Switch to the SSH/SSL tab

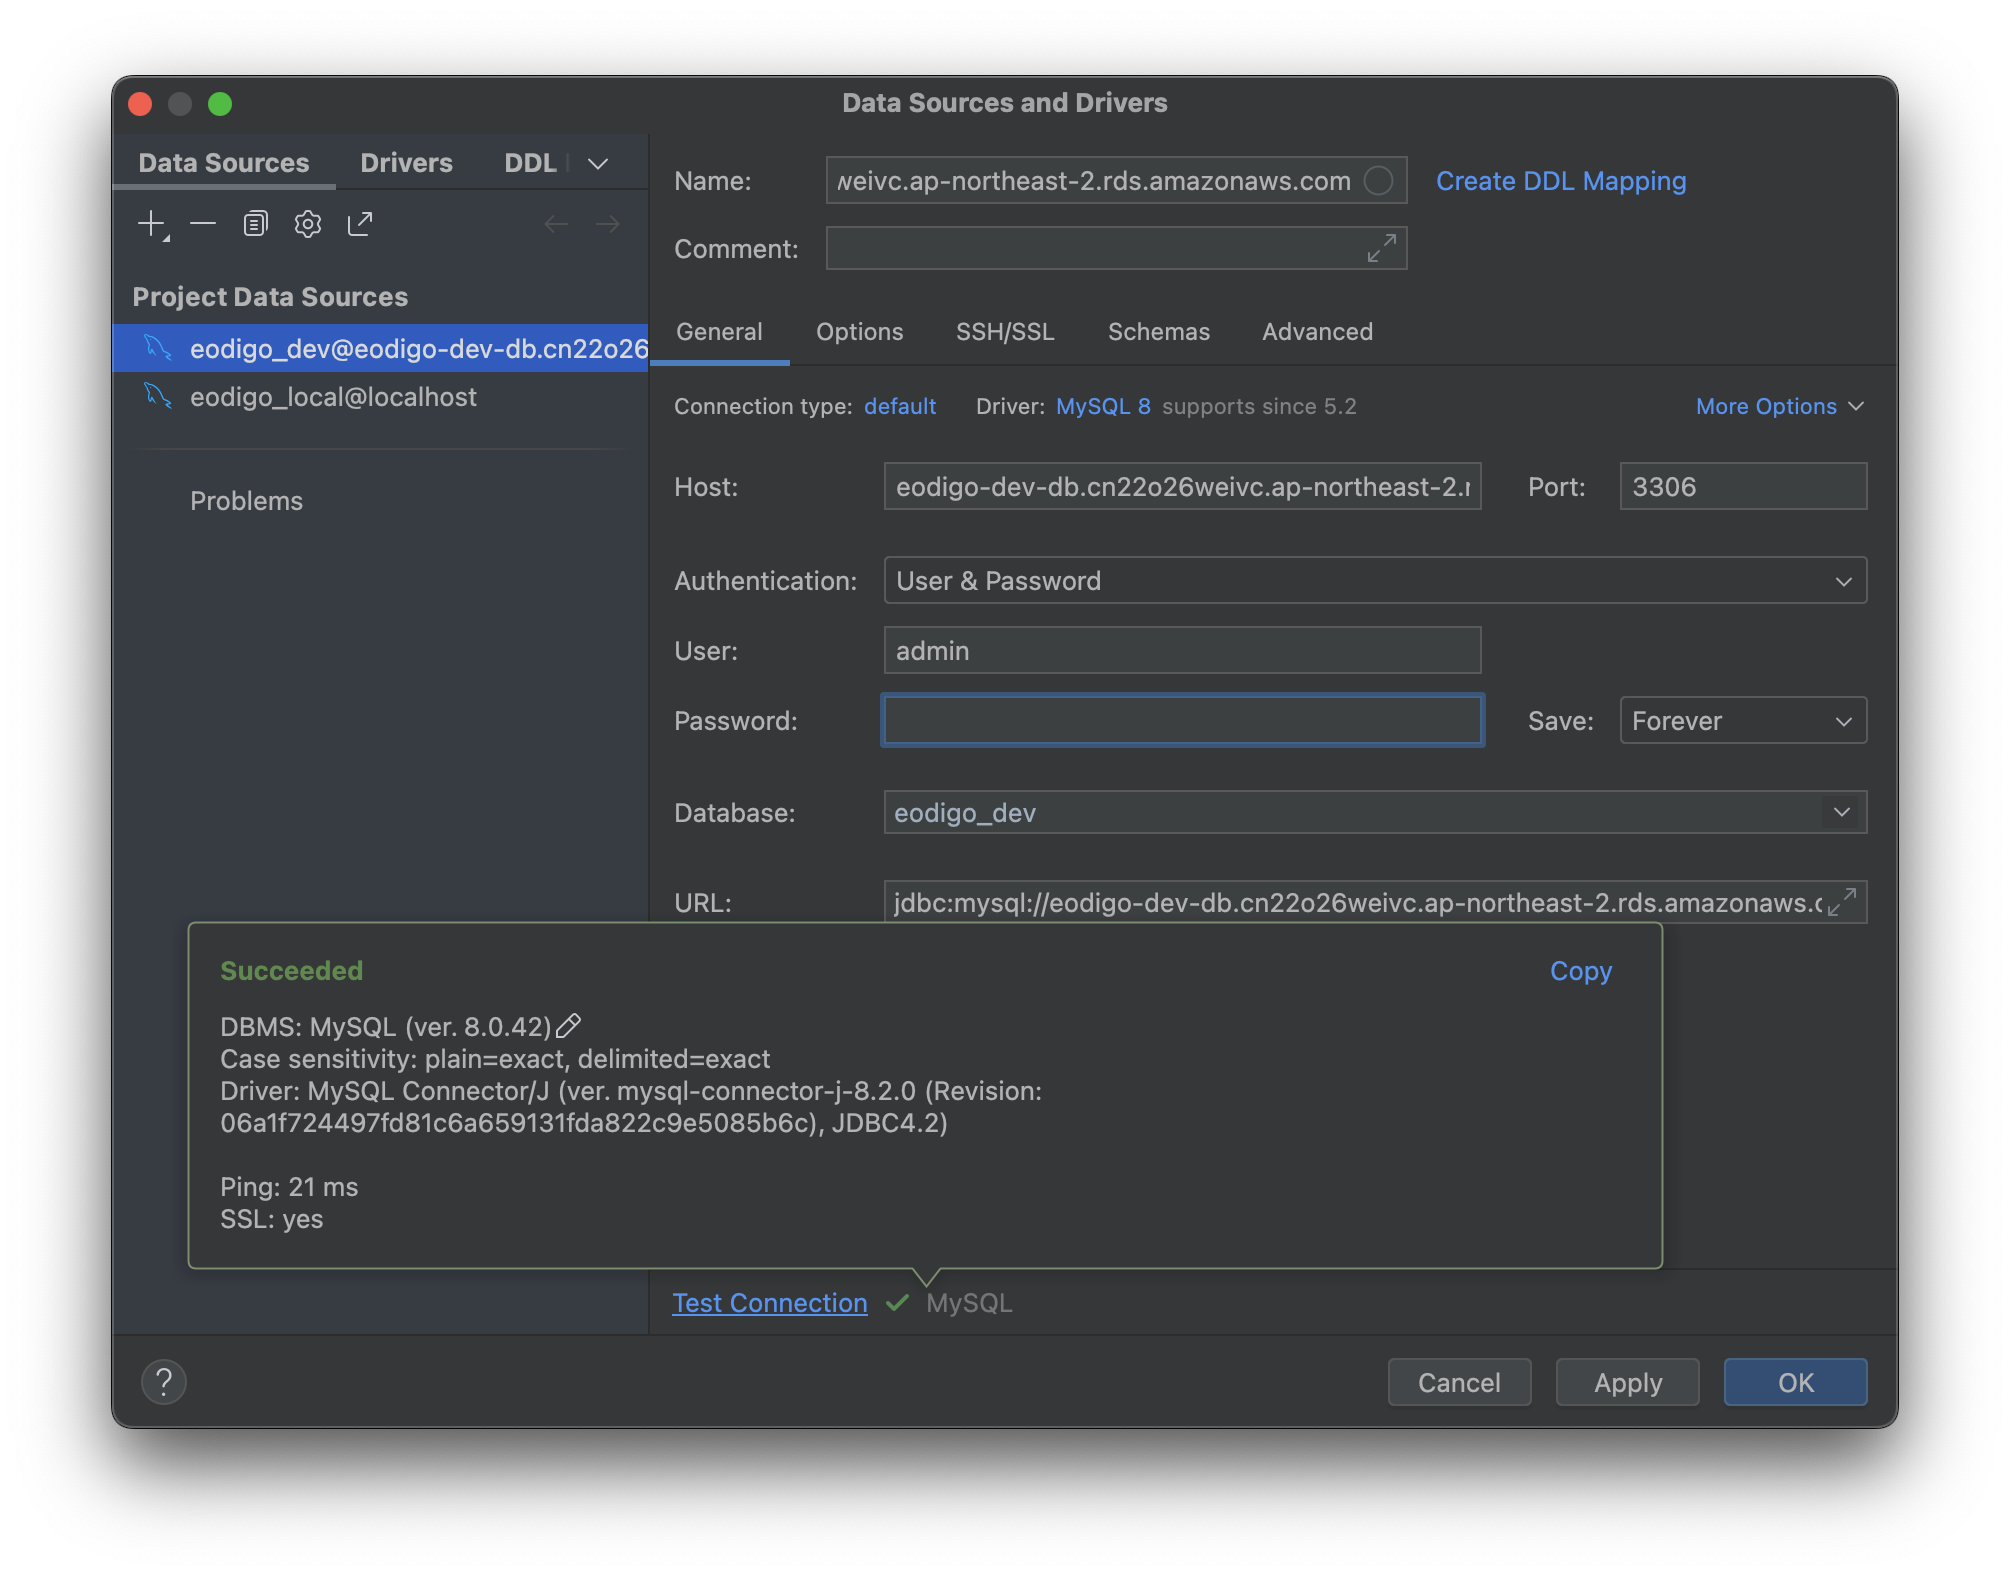click(x=1005, y=332)
